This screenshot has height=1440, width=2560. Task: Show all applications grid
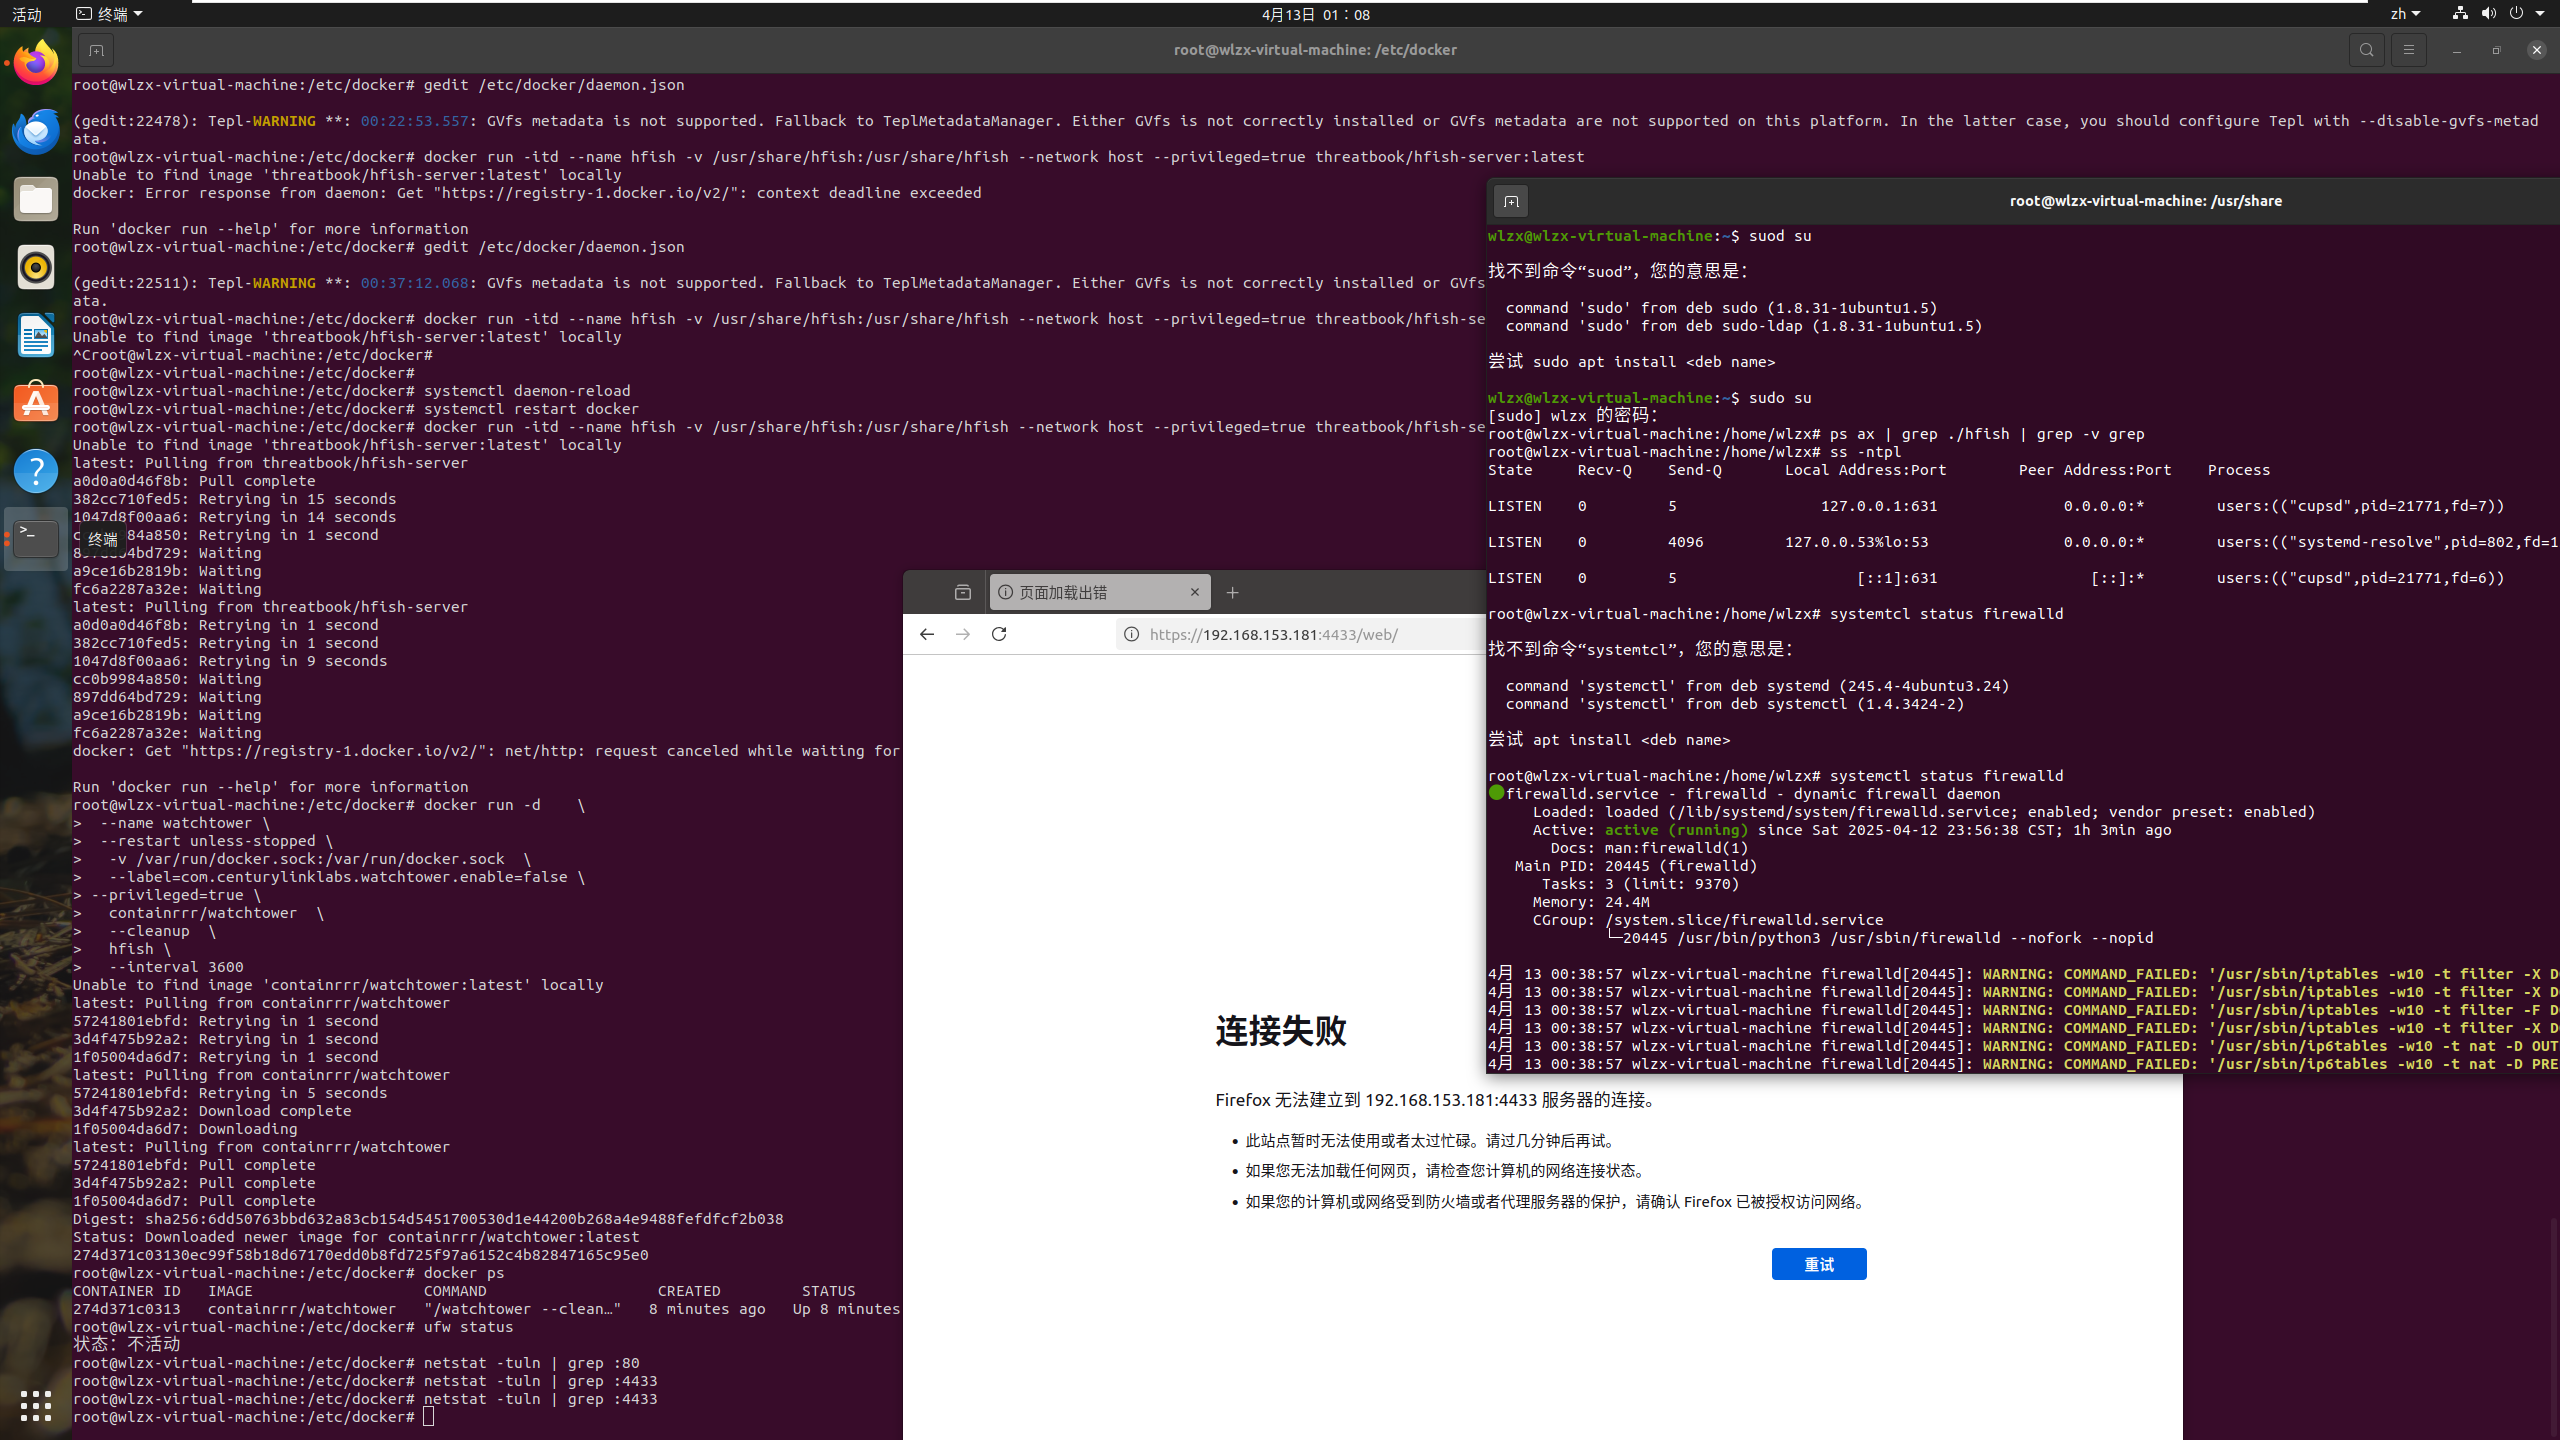(36, 1405)
